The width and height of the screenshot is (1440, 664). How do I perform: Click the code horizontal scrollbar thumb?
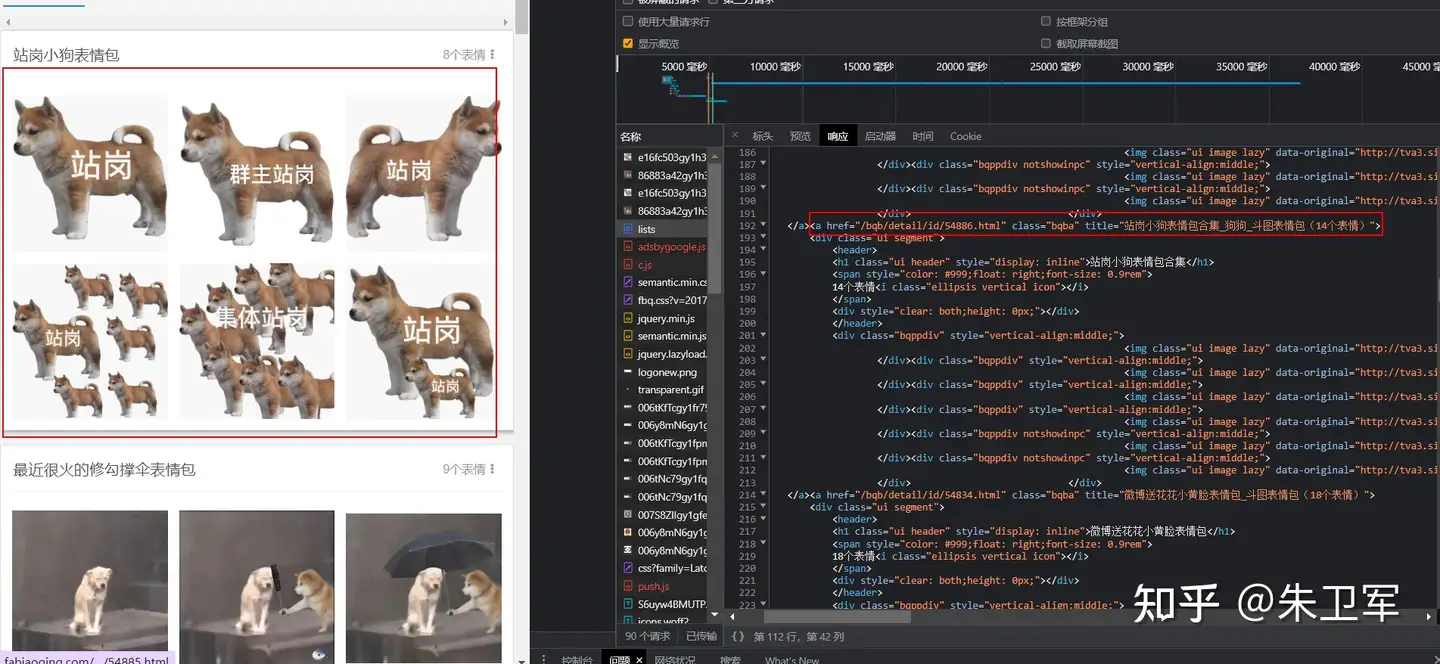(836, 618)
